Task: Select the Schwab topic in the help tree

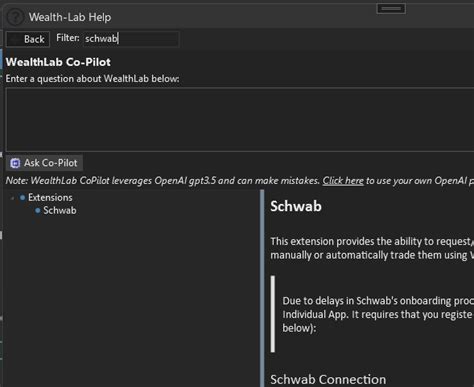Action: (60, 210)
